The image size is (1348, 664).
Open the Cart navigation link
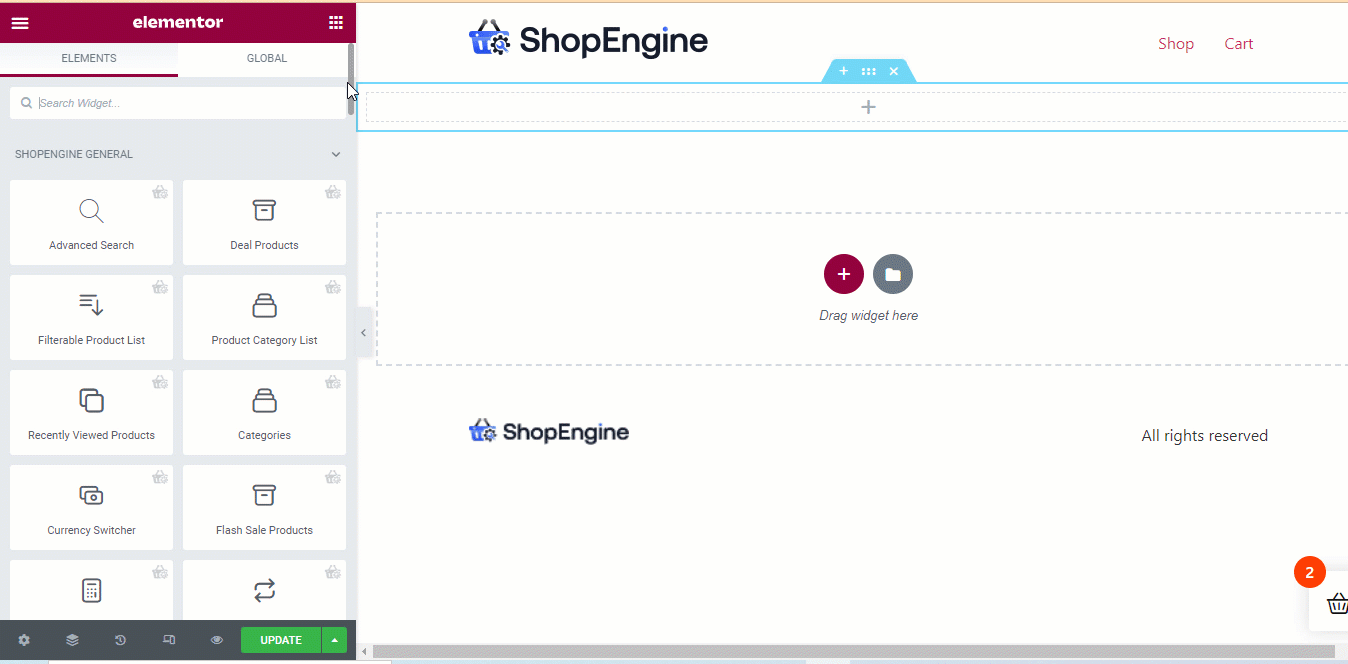(1239, 43)
